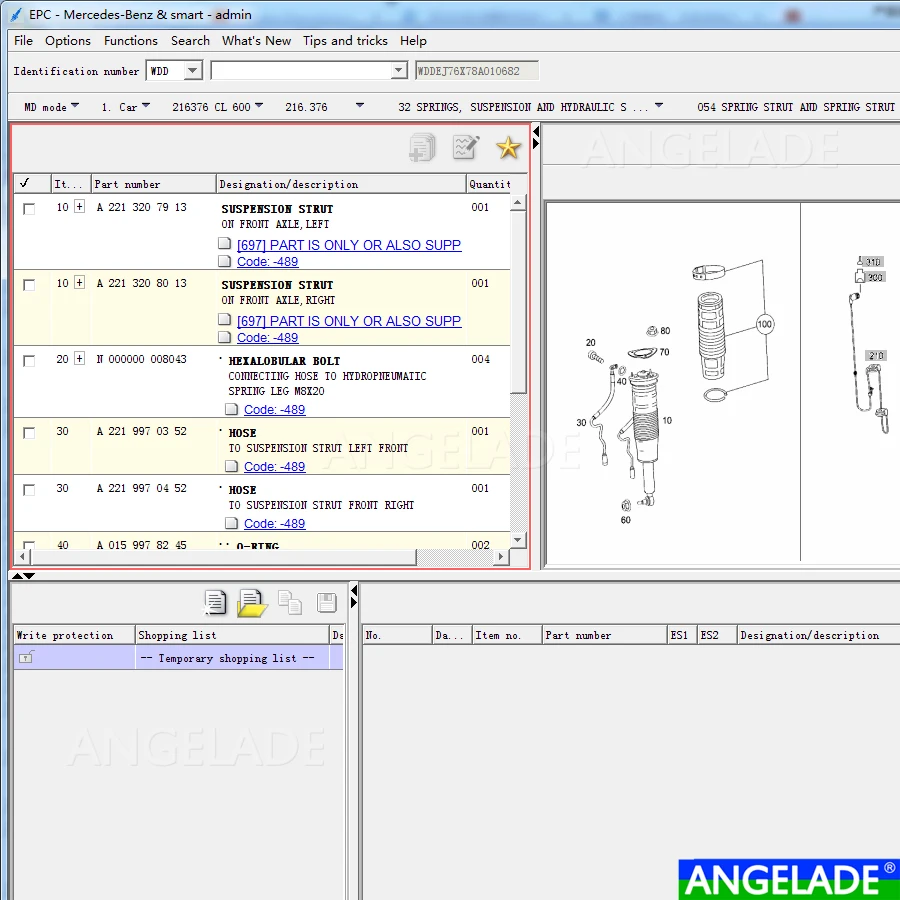900x900 pixels.
Task: Open the Functions menu
Action: click(x=130, y=41)
